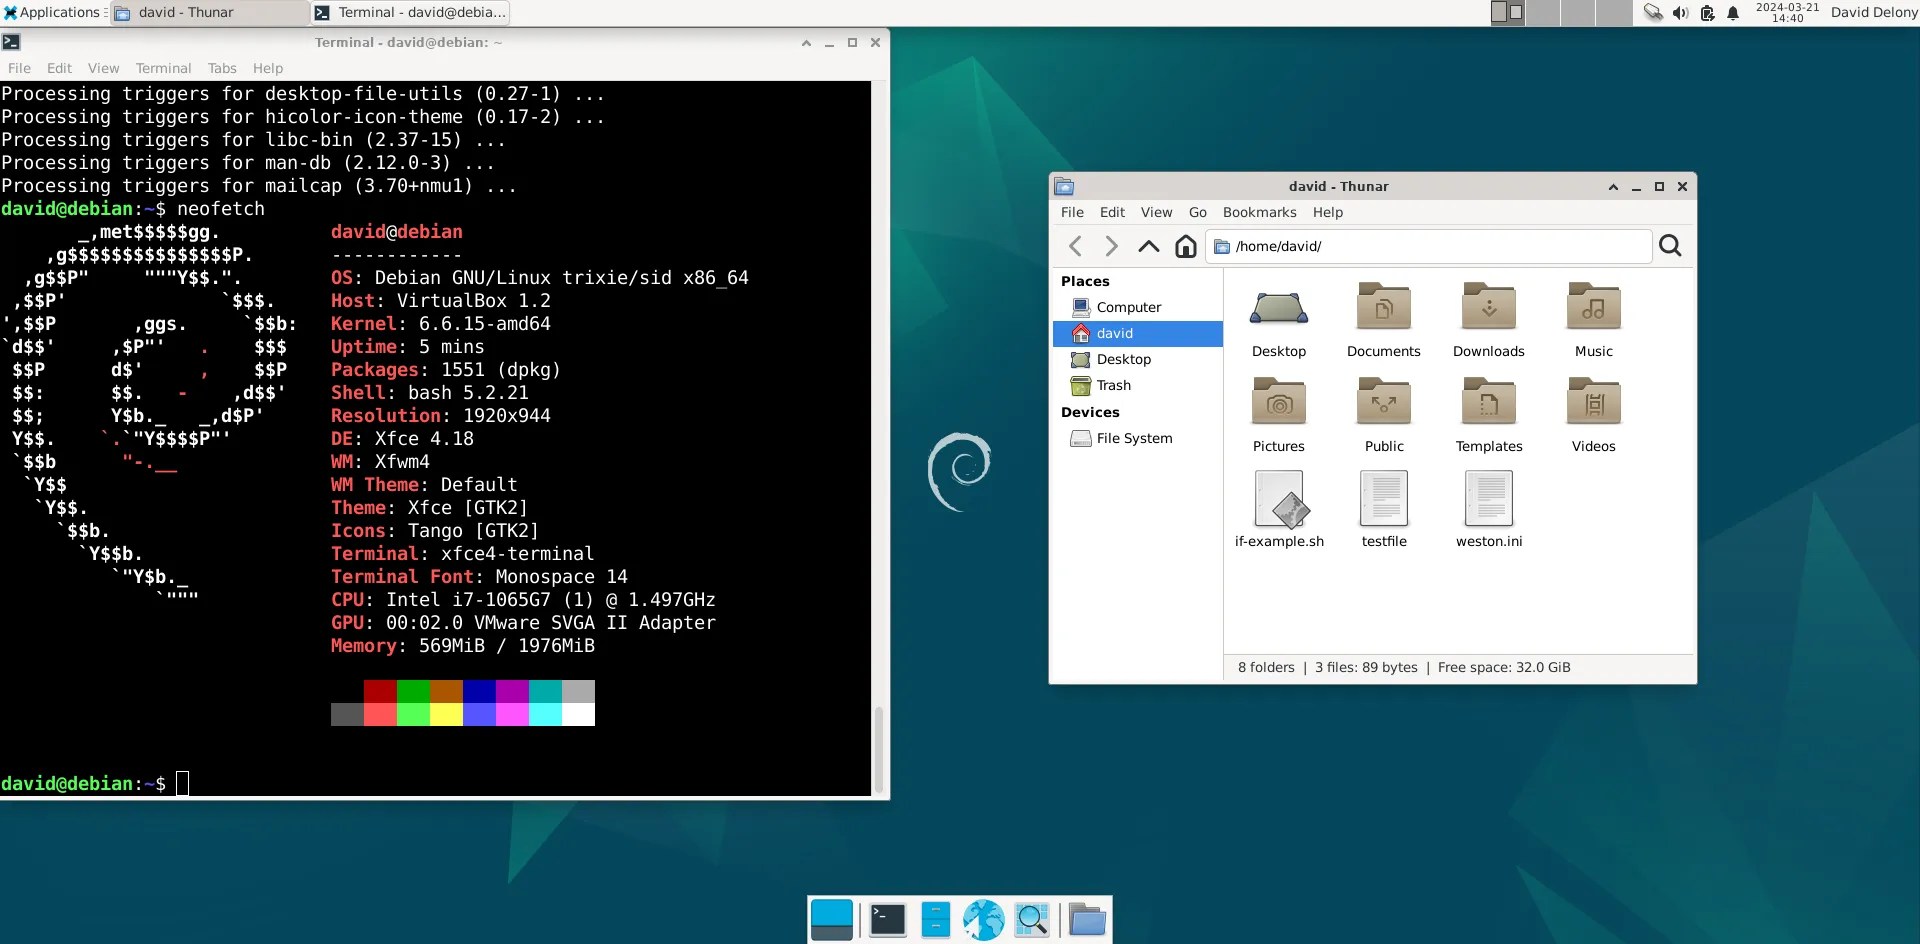1920x944 pixels.
Task: Open Thunar's Help menu
Action: tap(1328, 212)
